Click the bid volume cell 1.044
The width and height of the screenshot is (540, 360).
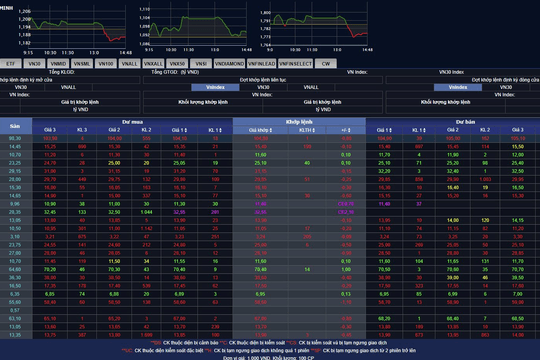pyautogui.click(x=146, y=212)
